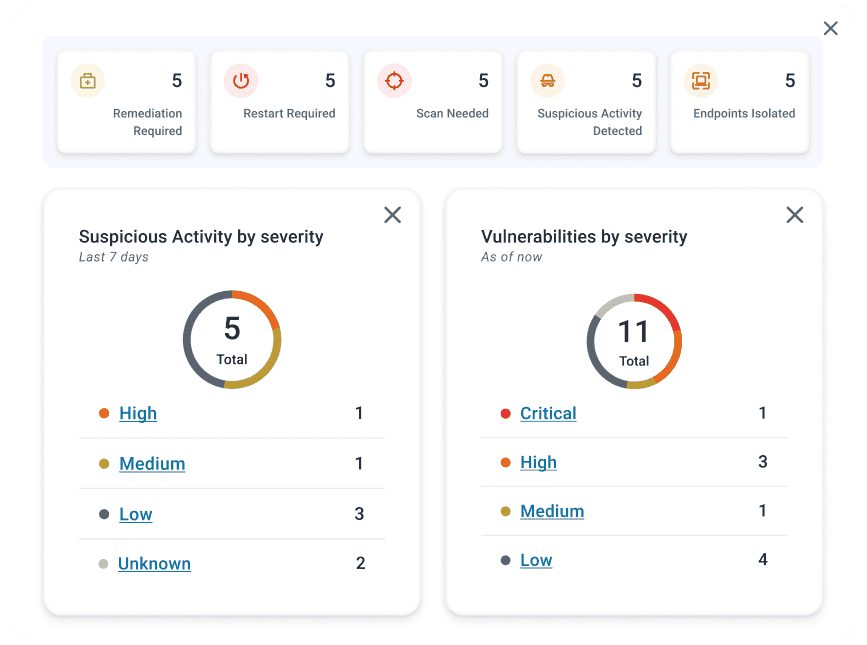Select the Scan Needed summary card label

[452, 114]
